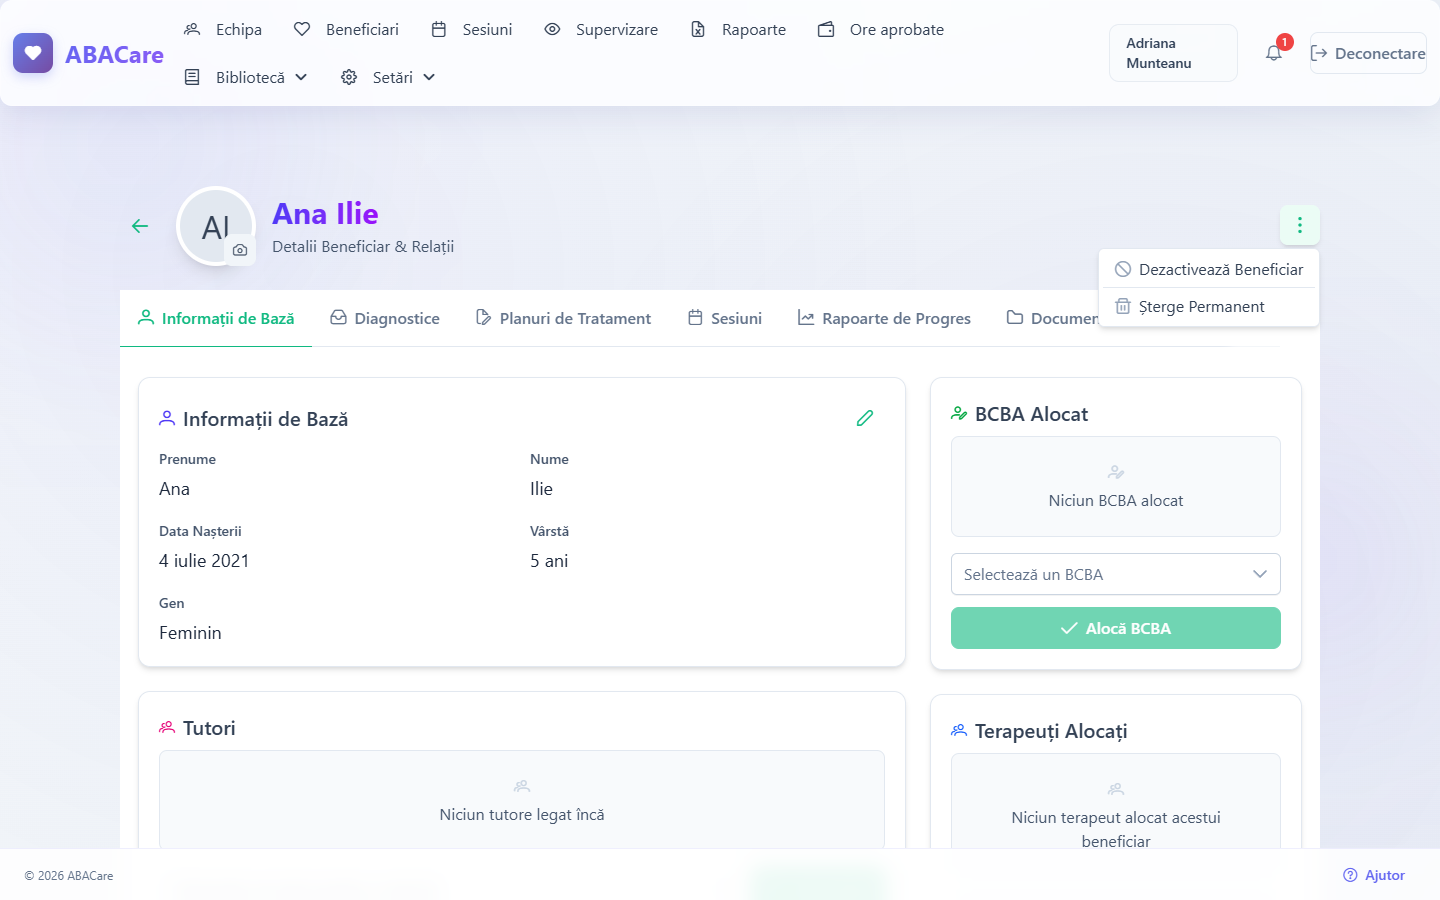Select the Informații de Bază tab

coord(216,318)
